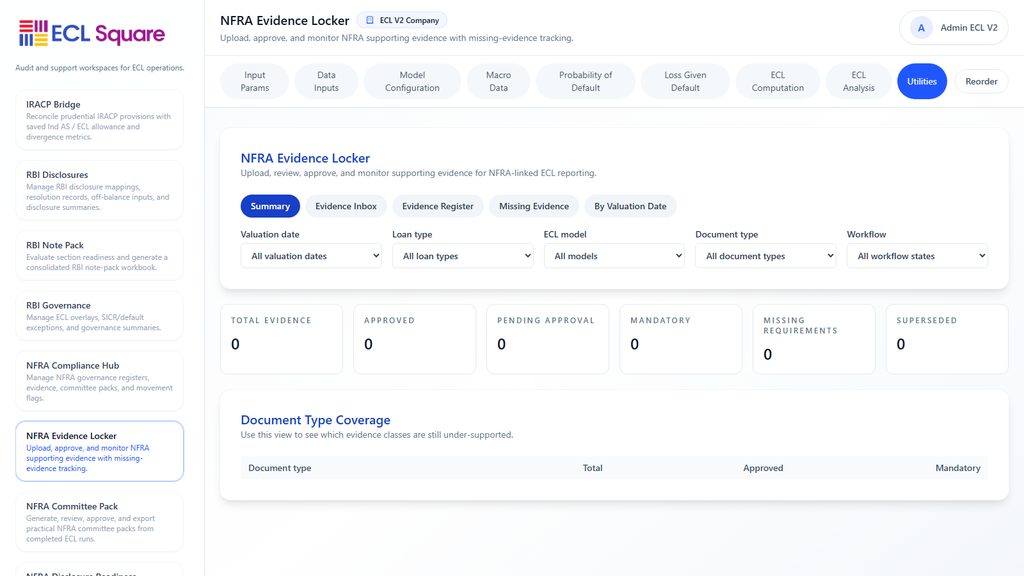Open the RBI Governance card
The image size is (1024, 576).
(x=99, y=316)
